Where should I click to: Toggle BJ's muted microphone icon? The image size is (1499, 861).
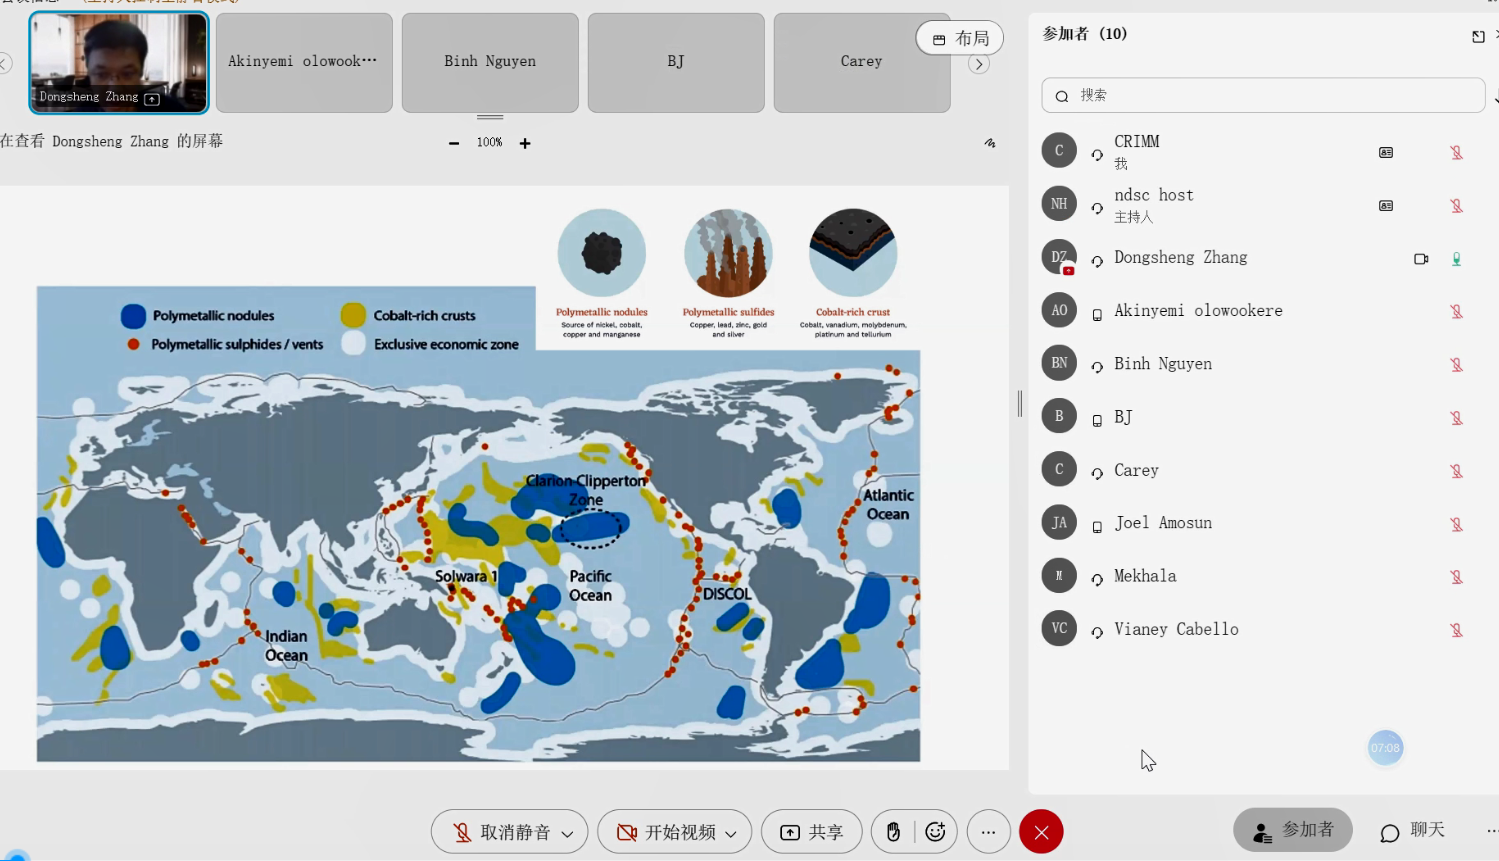(1457, 417)
